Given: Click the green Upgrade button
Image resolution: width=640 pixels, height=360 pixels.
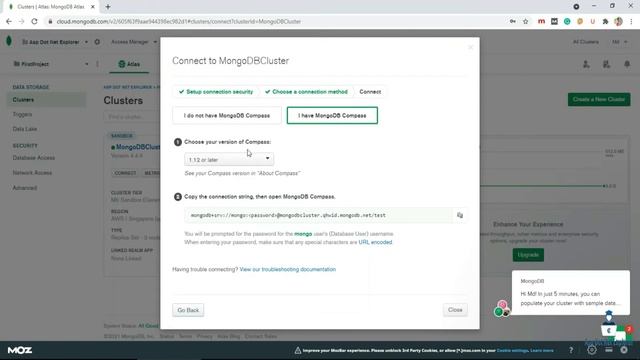Looking at the screenshot, I should [x=528, y=255].
